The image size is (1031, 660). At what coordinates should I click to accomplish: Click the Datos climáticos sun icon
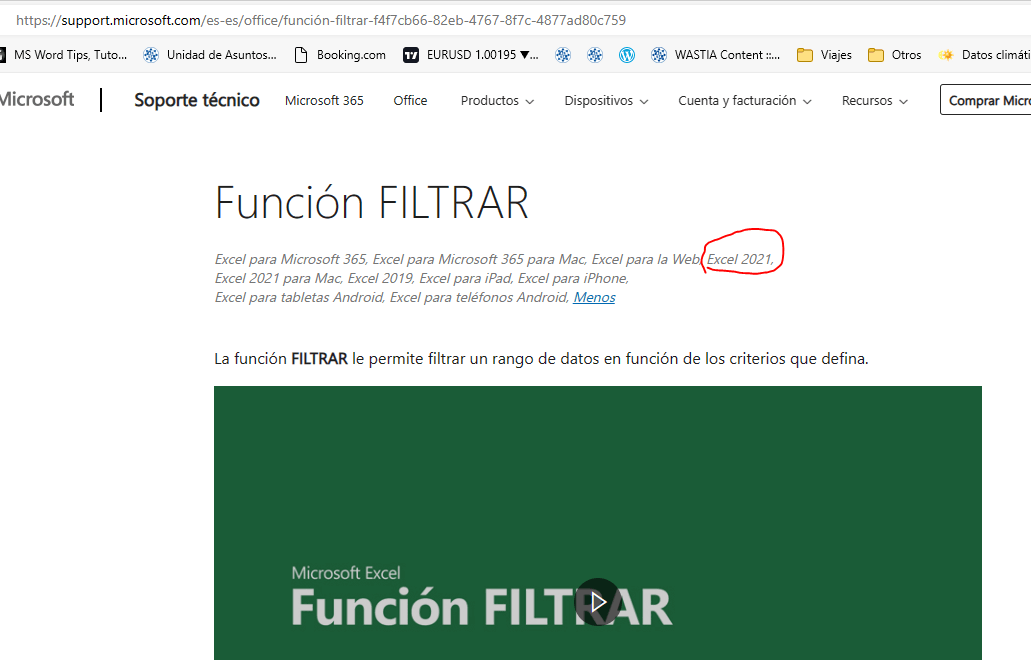pos(946,55)
